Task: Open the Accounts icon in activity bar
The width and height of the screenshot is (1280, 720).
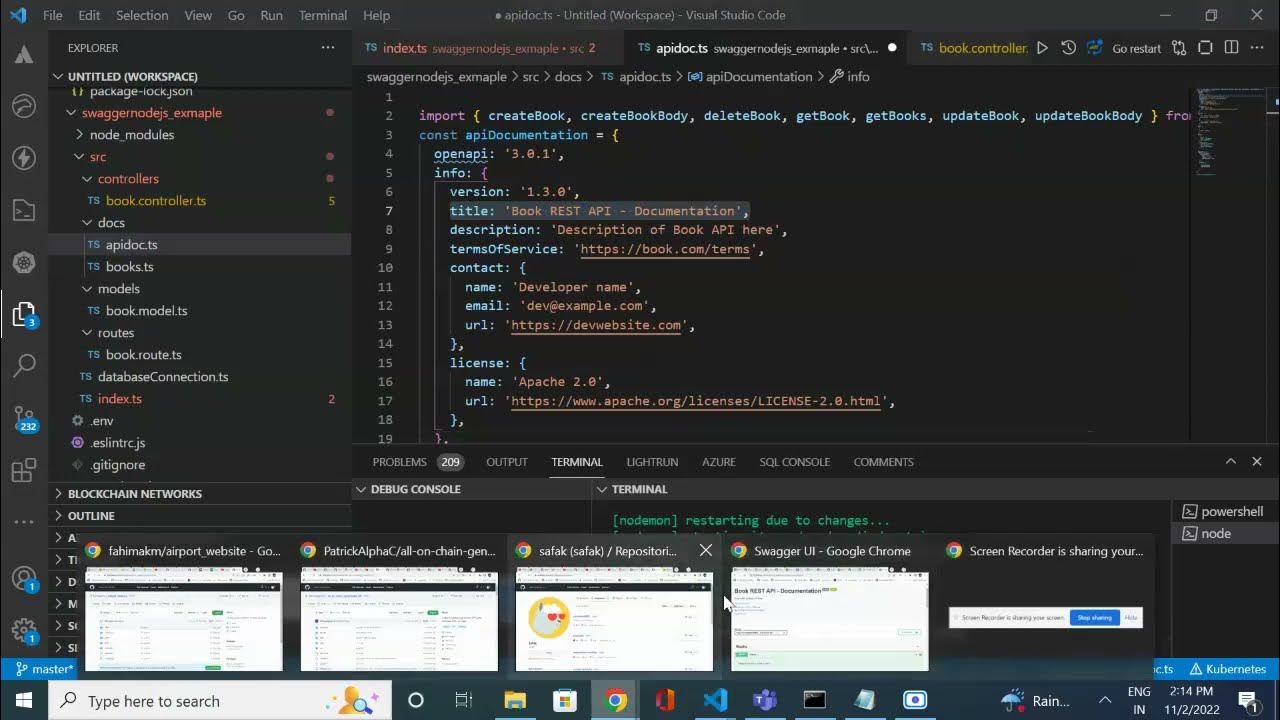Action: point(24,580)
